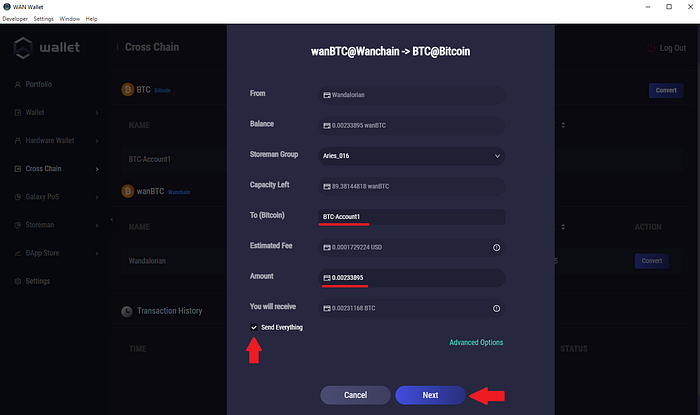Click the Hardware Wallet sidebar icon
The width and height of the screenshot is (700, 415).
[x=18, y=141]
